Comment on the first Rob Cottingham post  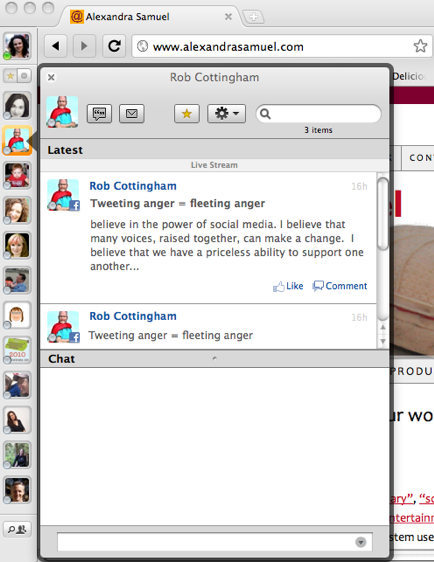(x=340, y=286)
